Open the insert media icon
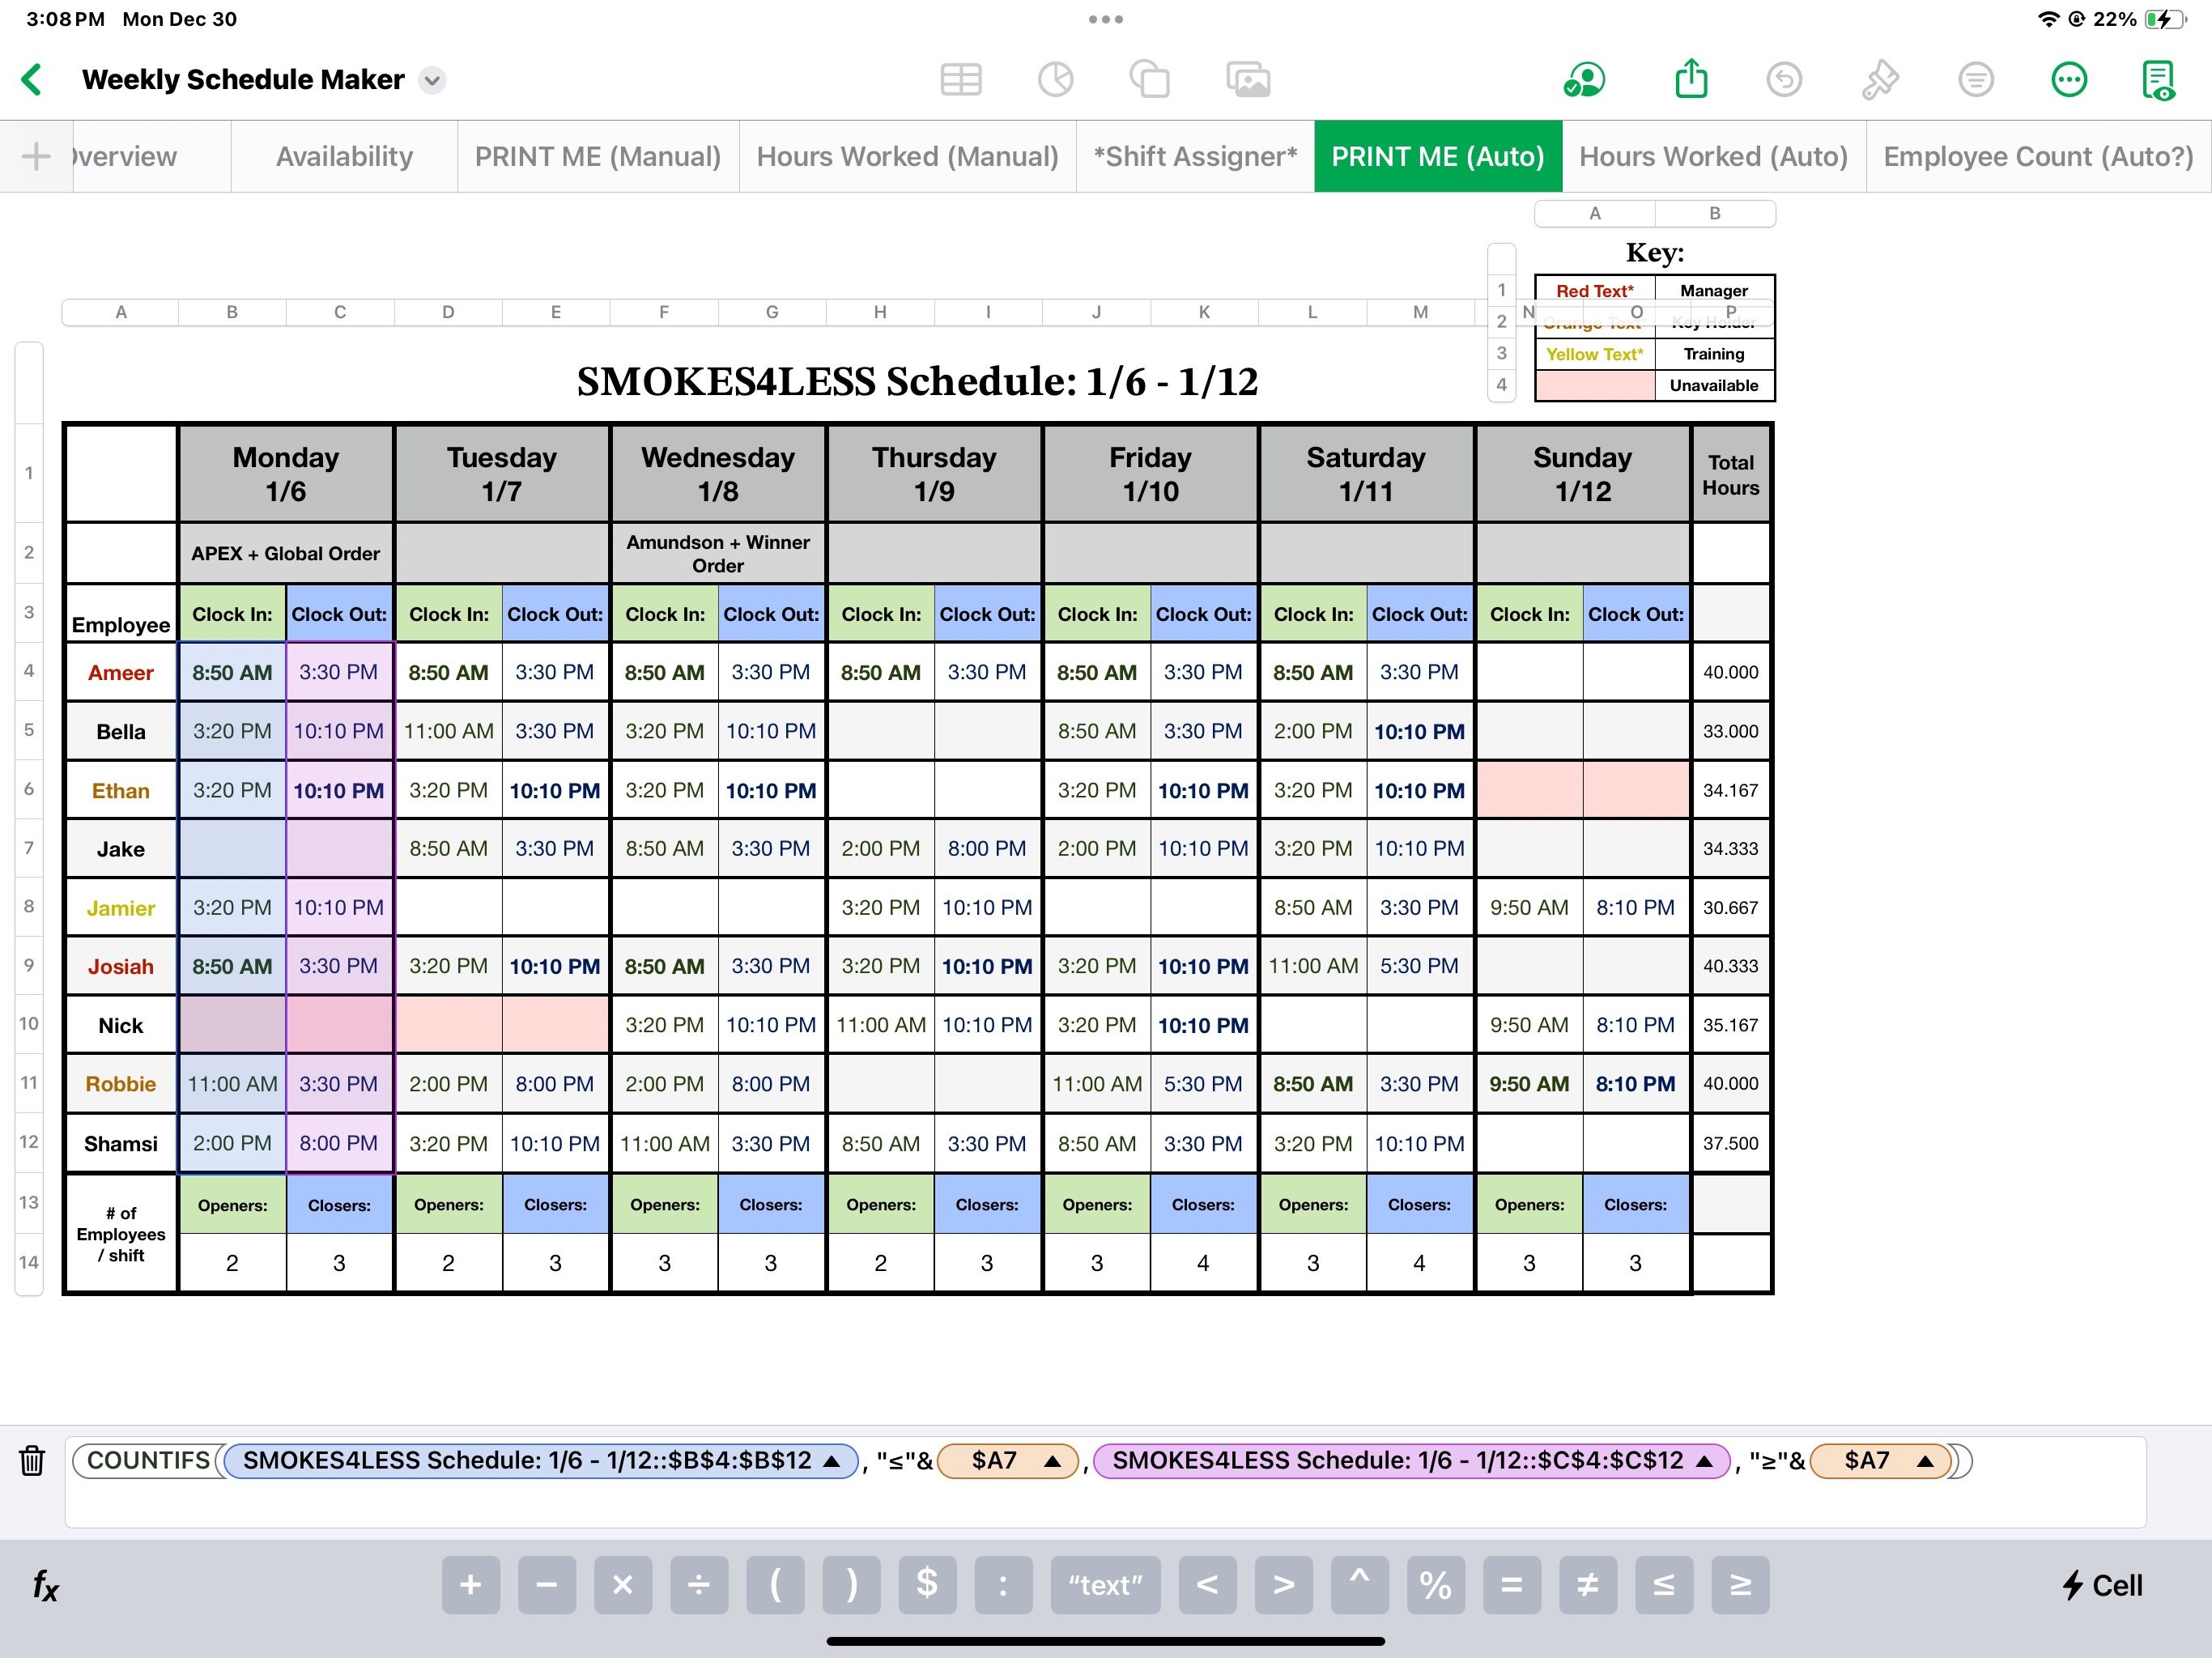2212x1658 pixels. pyautogui.click(x=1247, y=79)
